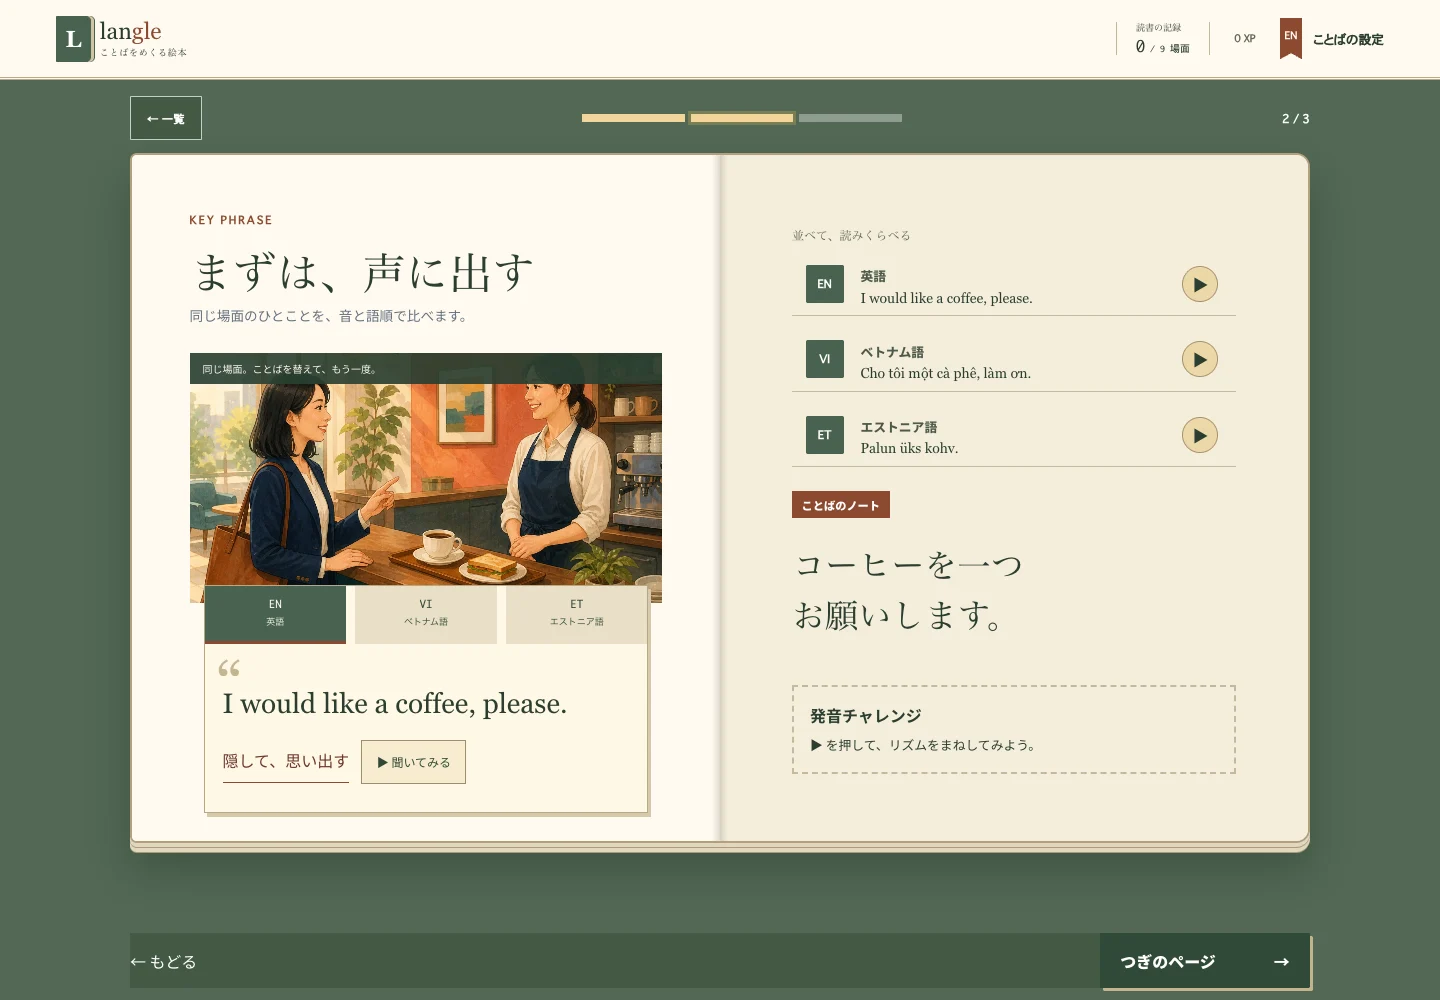Click the KEY PHRASE label
The width and height of the screenshot is (1440, 1000).
coord(231,220)
